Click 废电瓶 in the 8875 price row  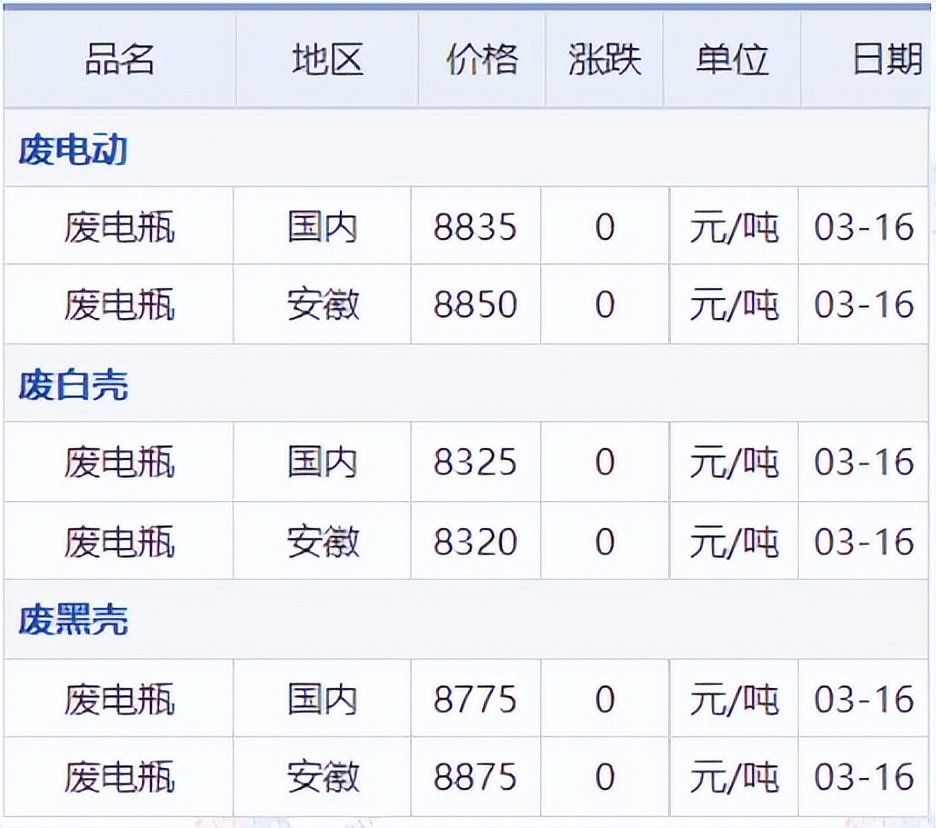[x=119, y=777]
